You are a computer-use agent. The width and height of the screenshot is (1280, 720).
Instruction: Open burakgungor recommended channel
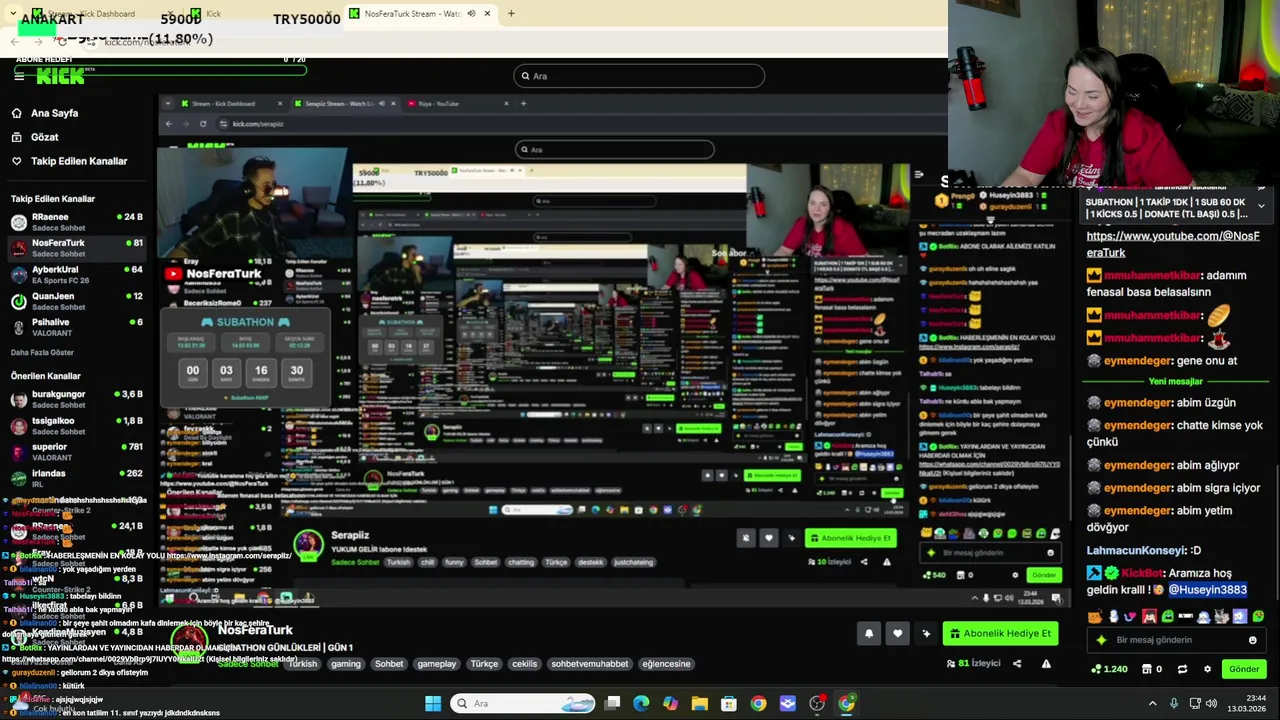pyautogui.click(x=76, y=399)
